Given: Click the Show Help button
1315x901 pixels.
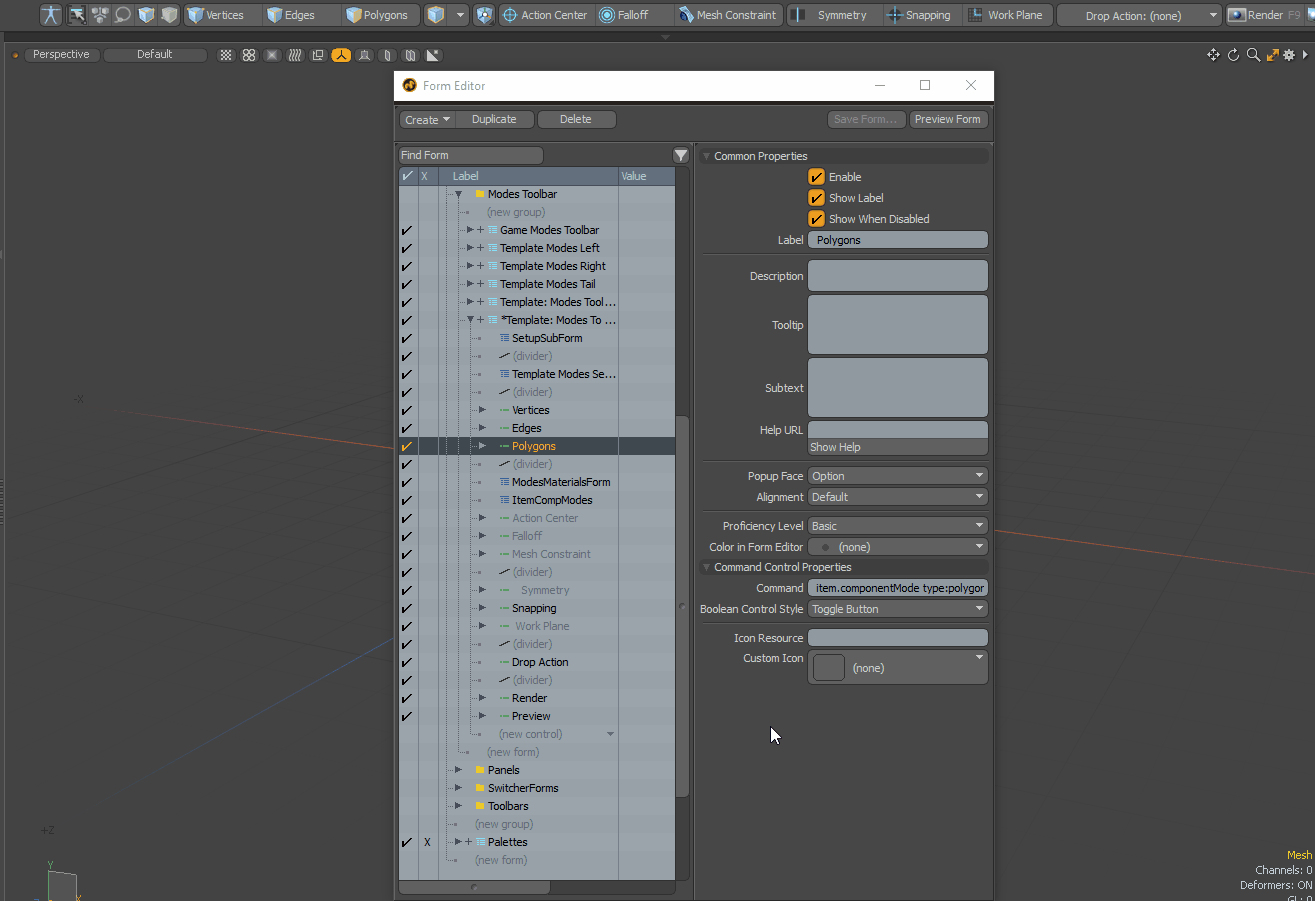Looking at the screenshot, I should tap(897, 446).
